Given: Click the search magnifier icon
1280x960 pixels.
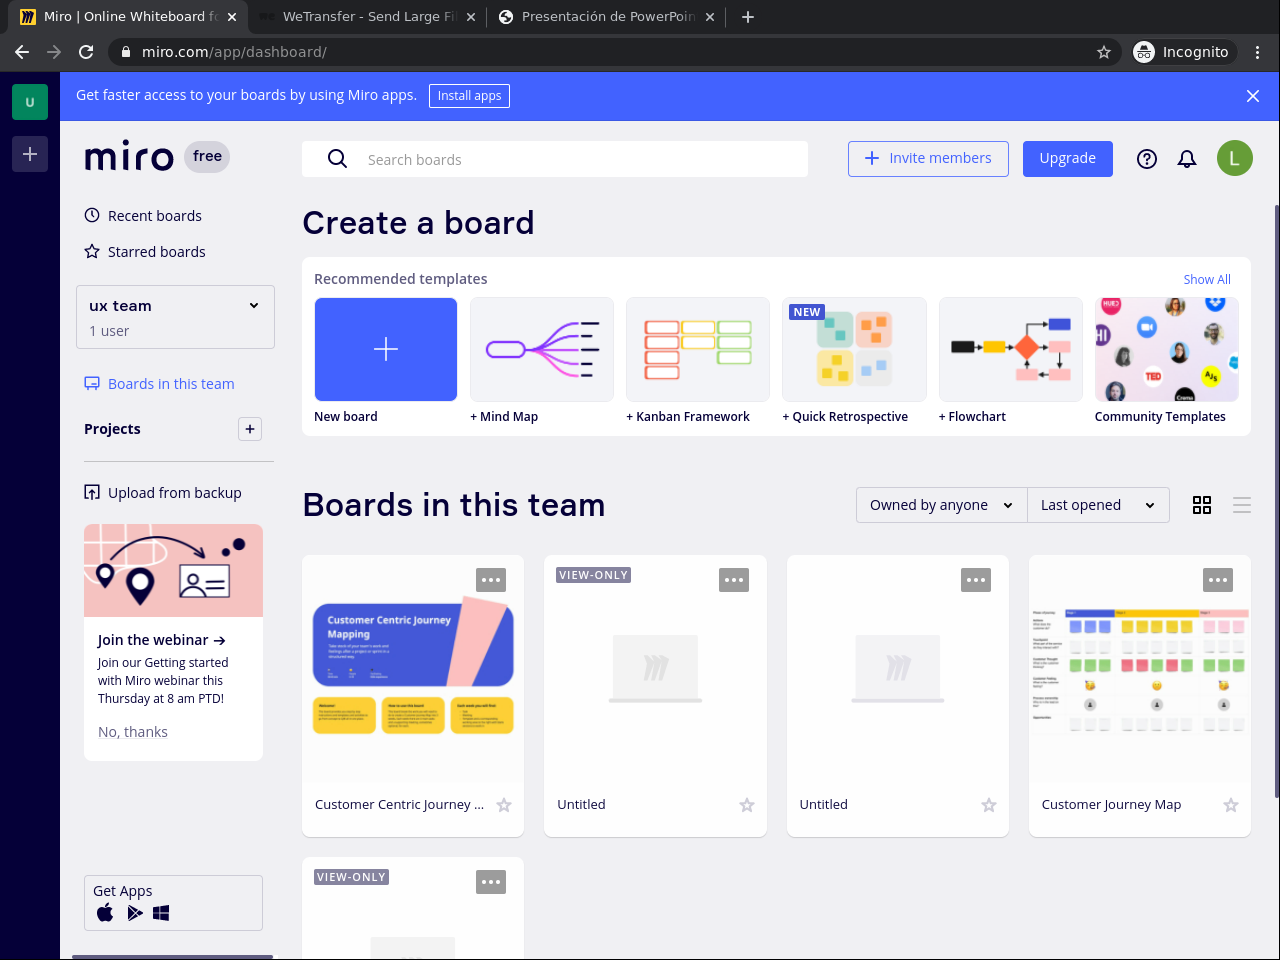Looking at the screenshot, I should tap(337, 159).
